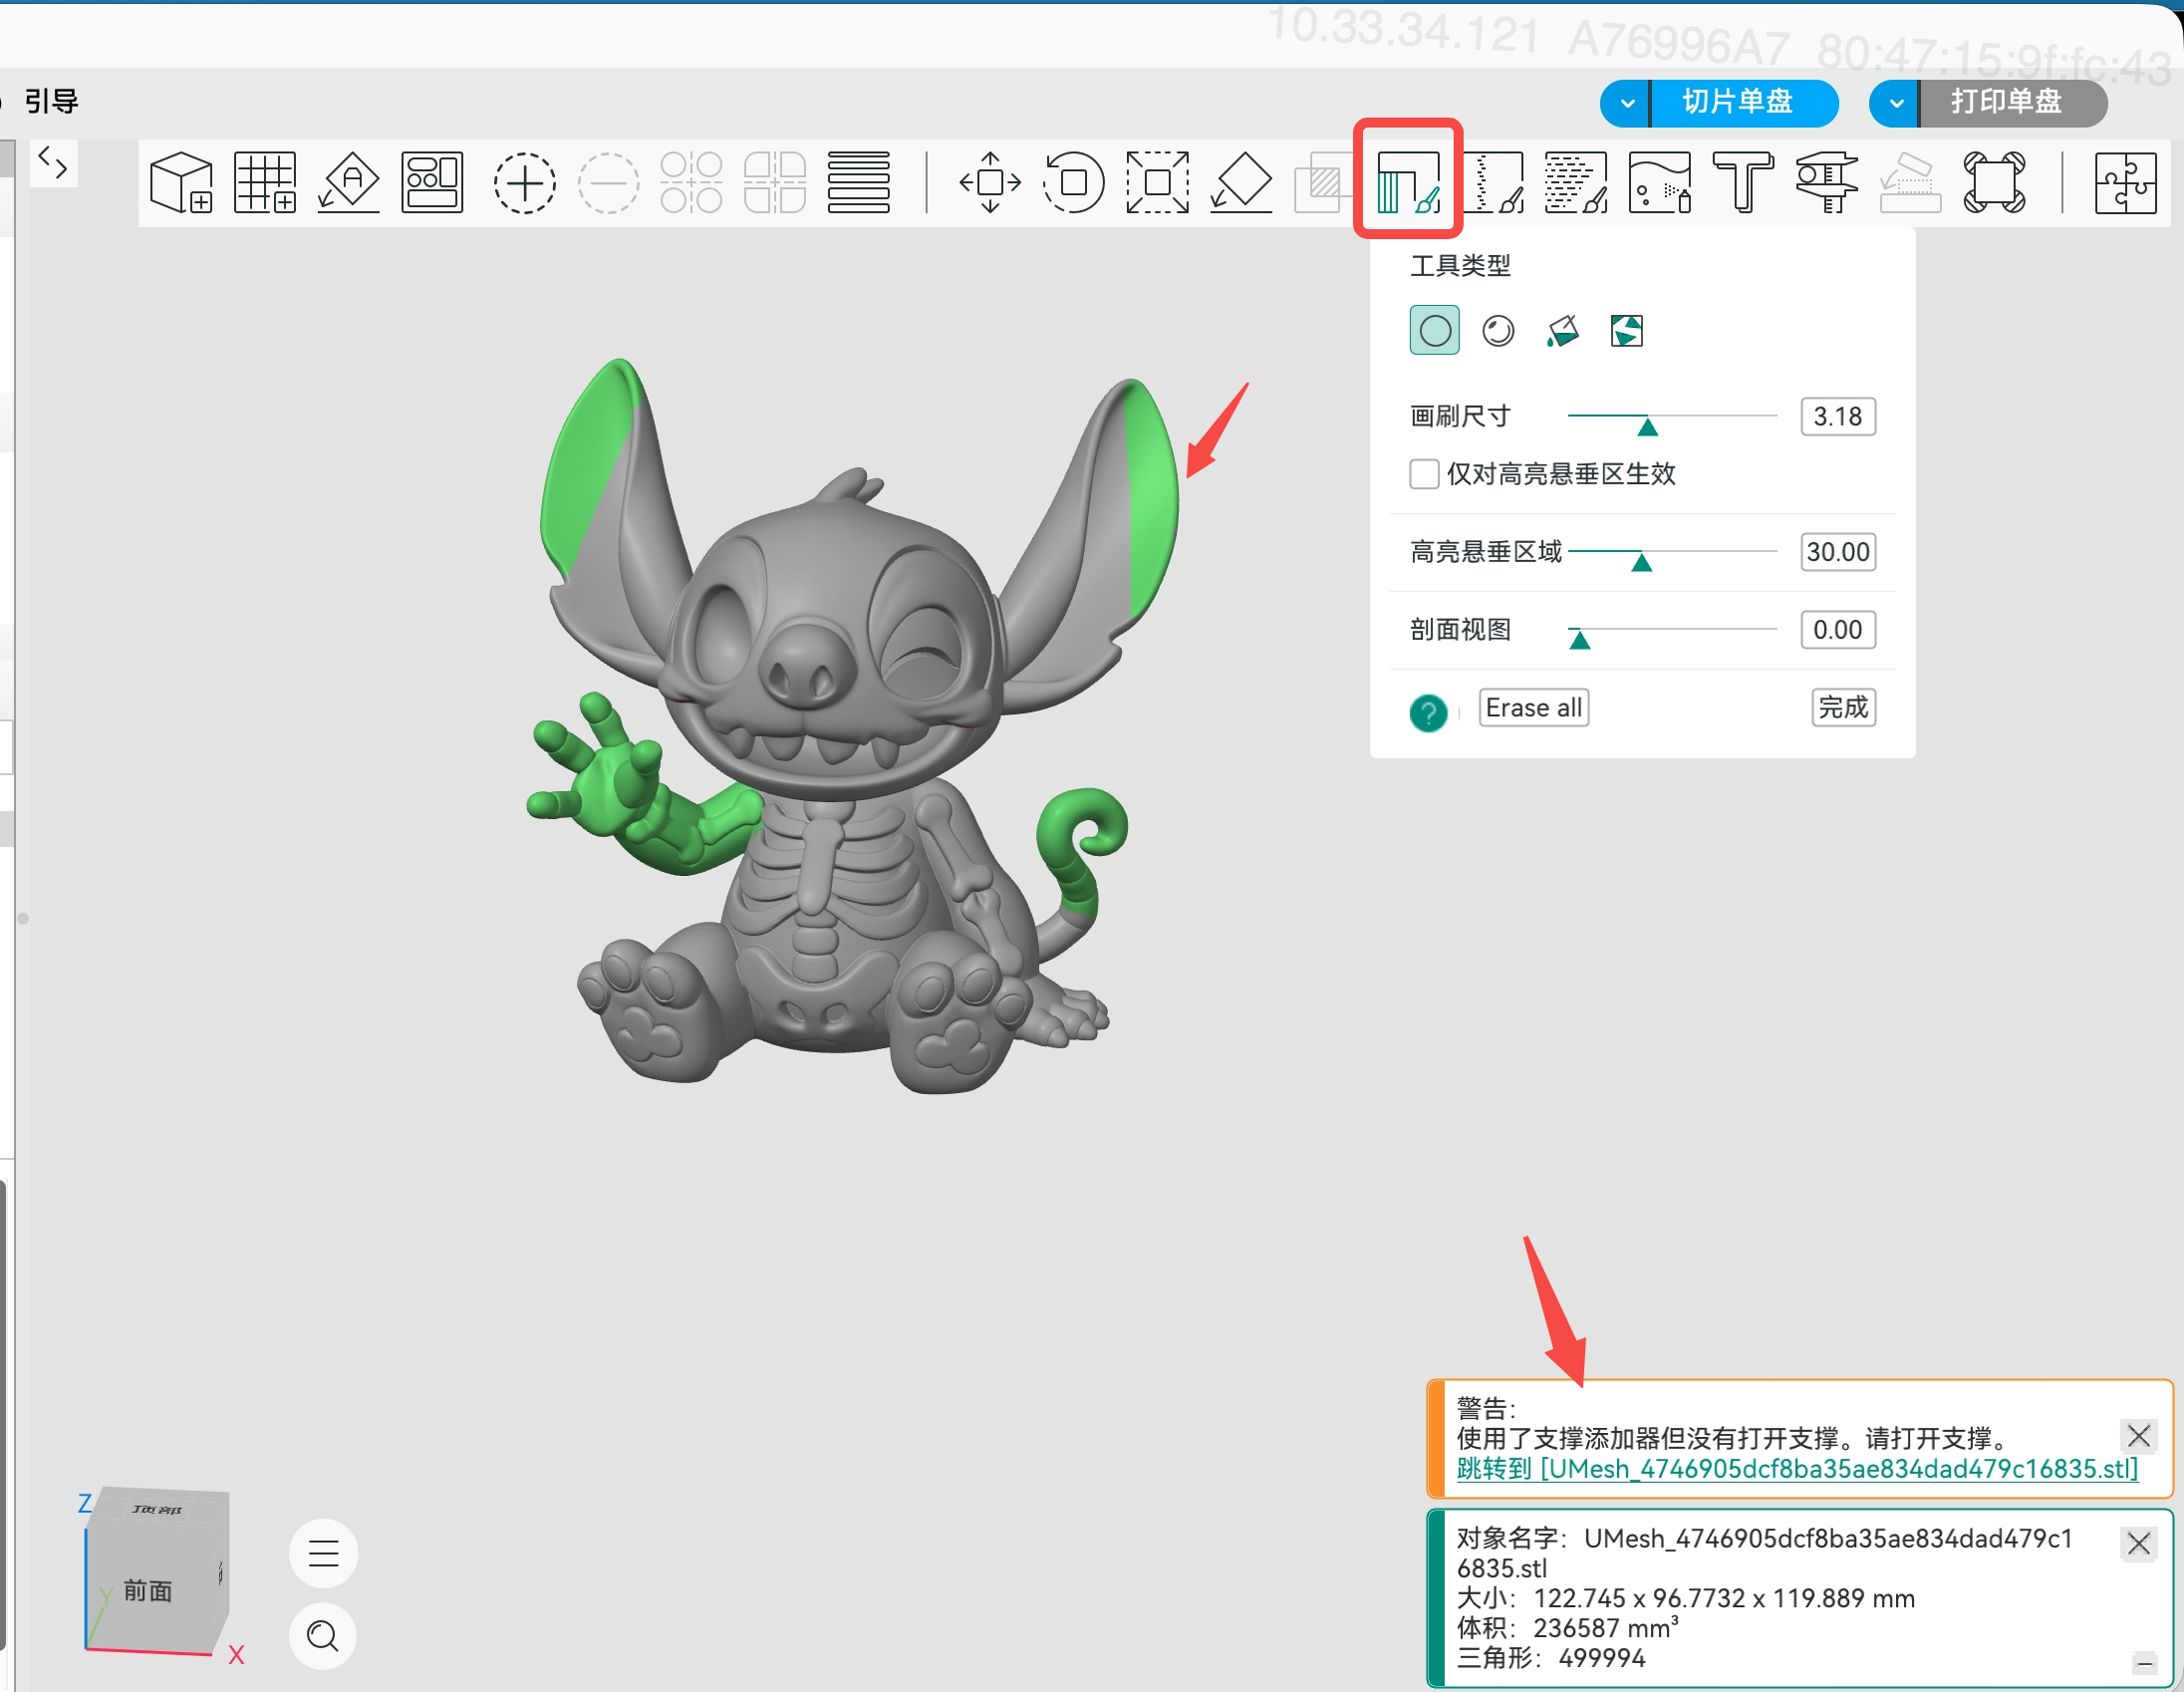Click the Split to objects icon

click(691, 182)
